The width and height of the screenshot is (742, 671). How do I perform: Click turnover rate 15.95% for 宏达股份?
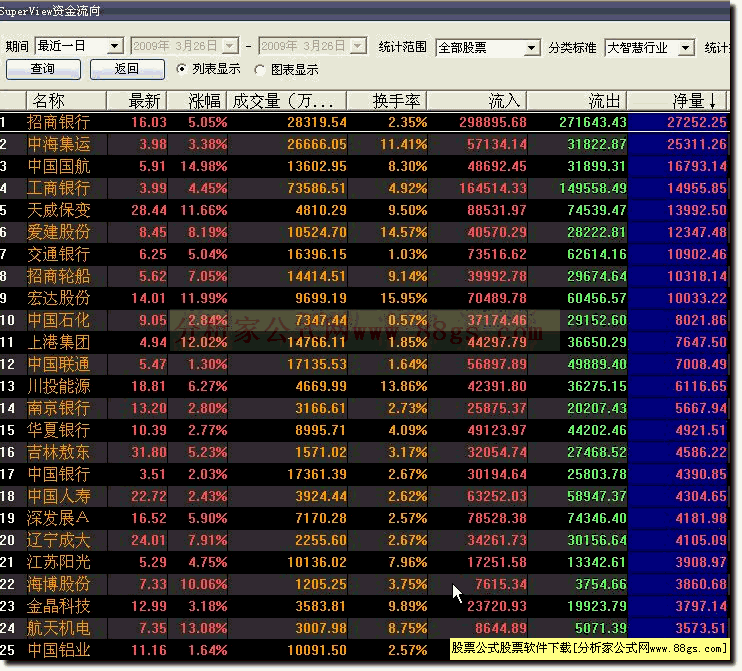coord(404,298)
